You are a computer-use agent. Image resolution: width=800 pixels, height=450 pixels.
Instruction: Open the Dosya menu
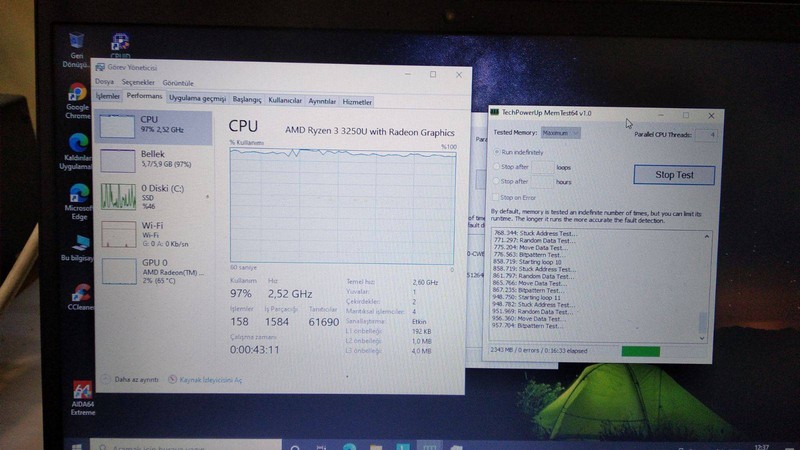tap(104, 82)
